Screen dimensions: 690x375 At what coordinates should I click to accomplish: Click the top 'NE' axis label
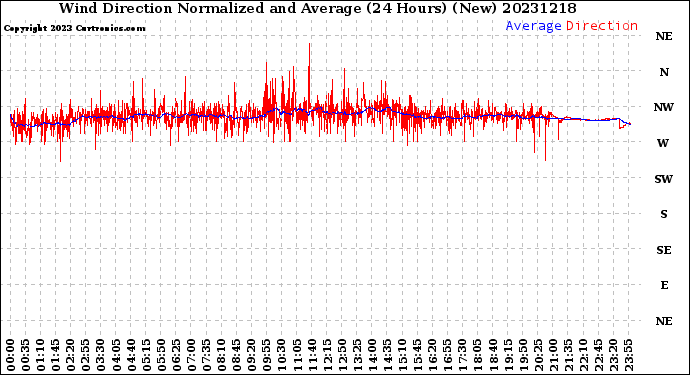click(x=664, y=36)
